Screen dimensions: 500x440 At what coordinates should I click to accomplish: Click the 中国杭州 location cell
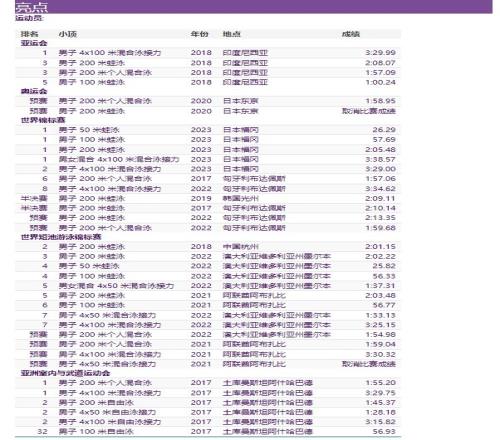pos(241,247)
